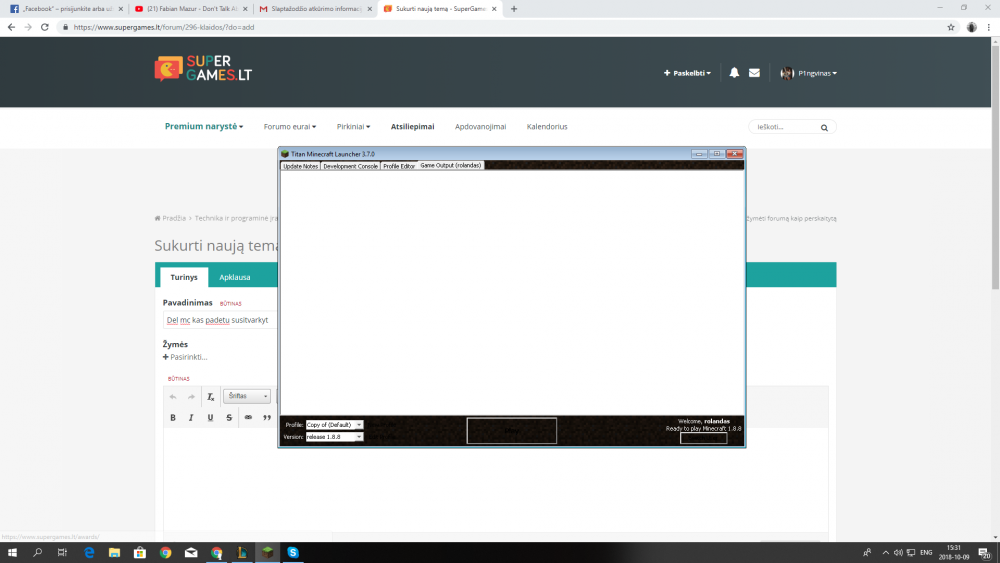Open Skype from the taskbar

(x=293, y=552)
